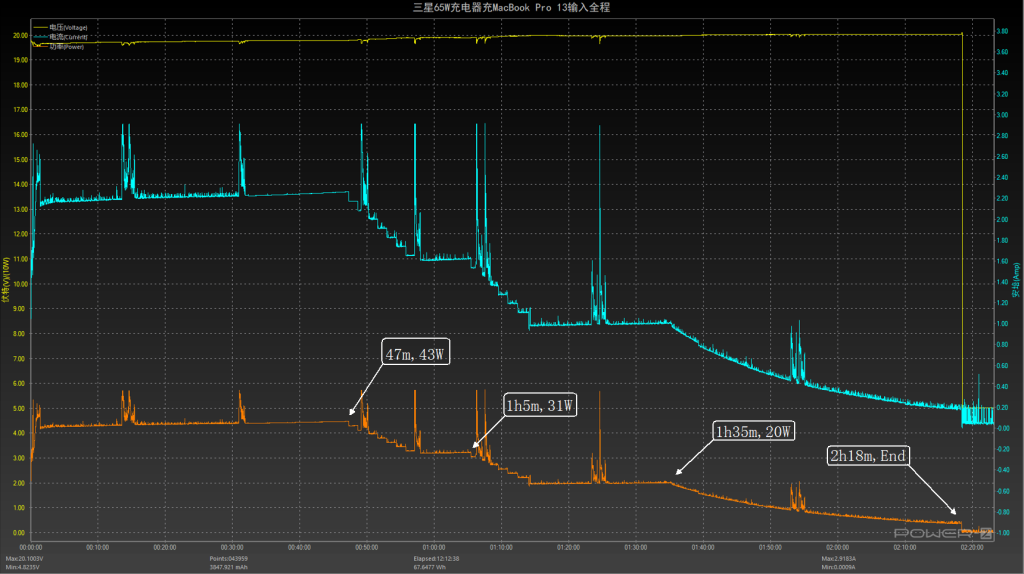Click the left axis title 伏特(V)/(10W)
1024x574 pixels.
tap(6, 279)
